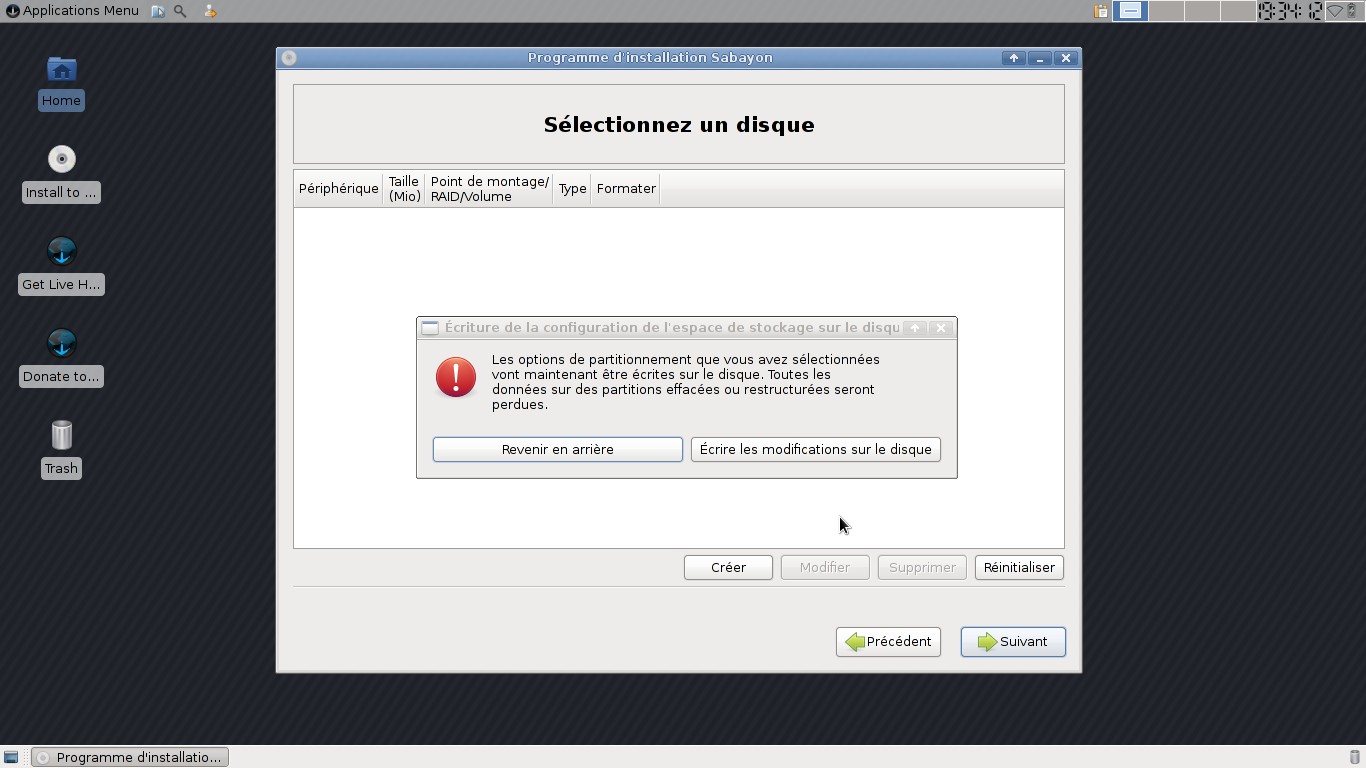
Task: Click Programme d'installation taskbar entry
Action: click(130, 757)
